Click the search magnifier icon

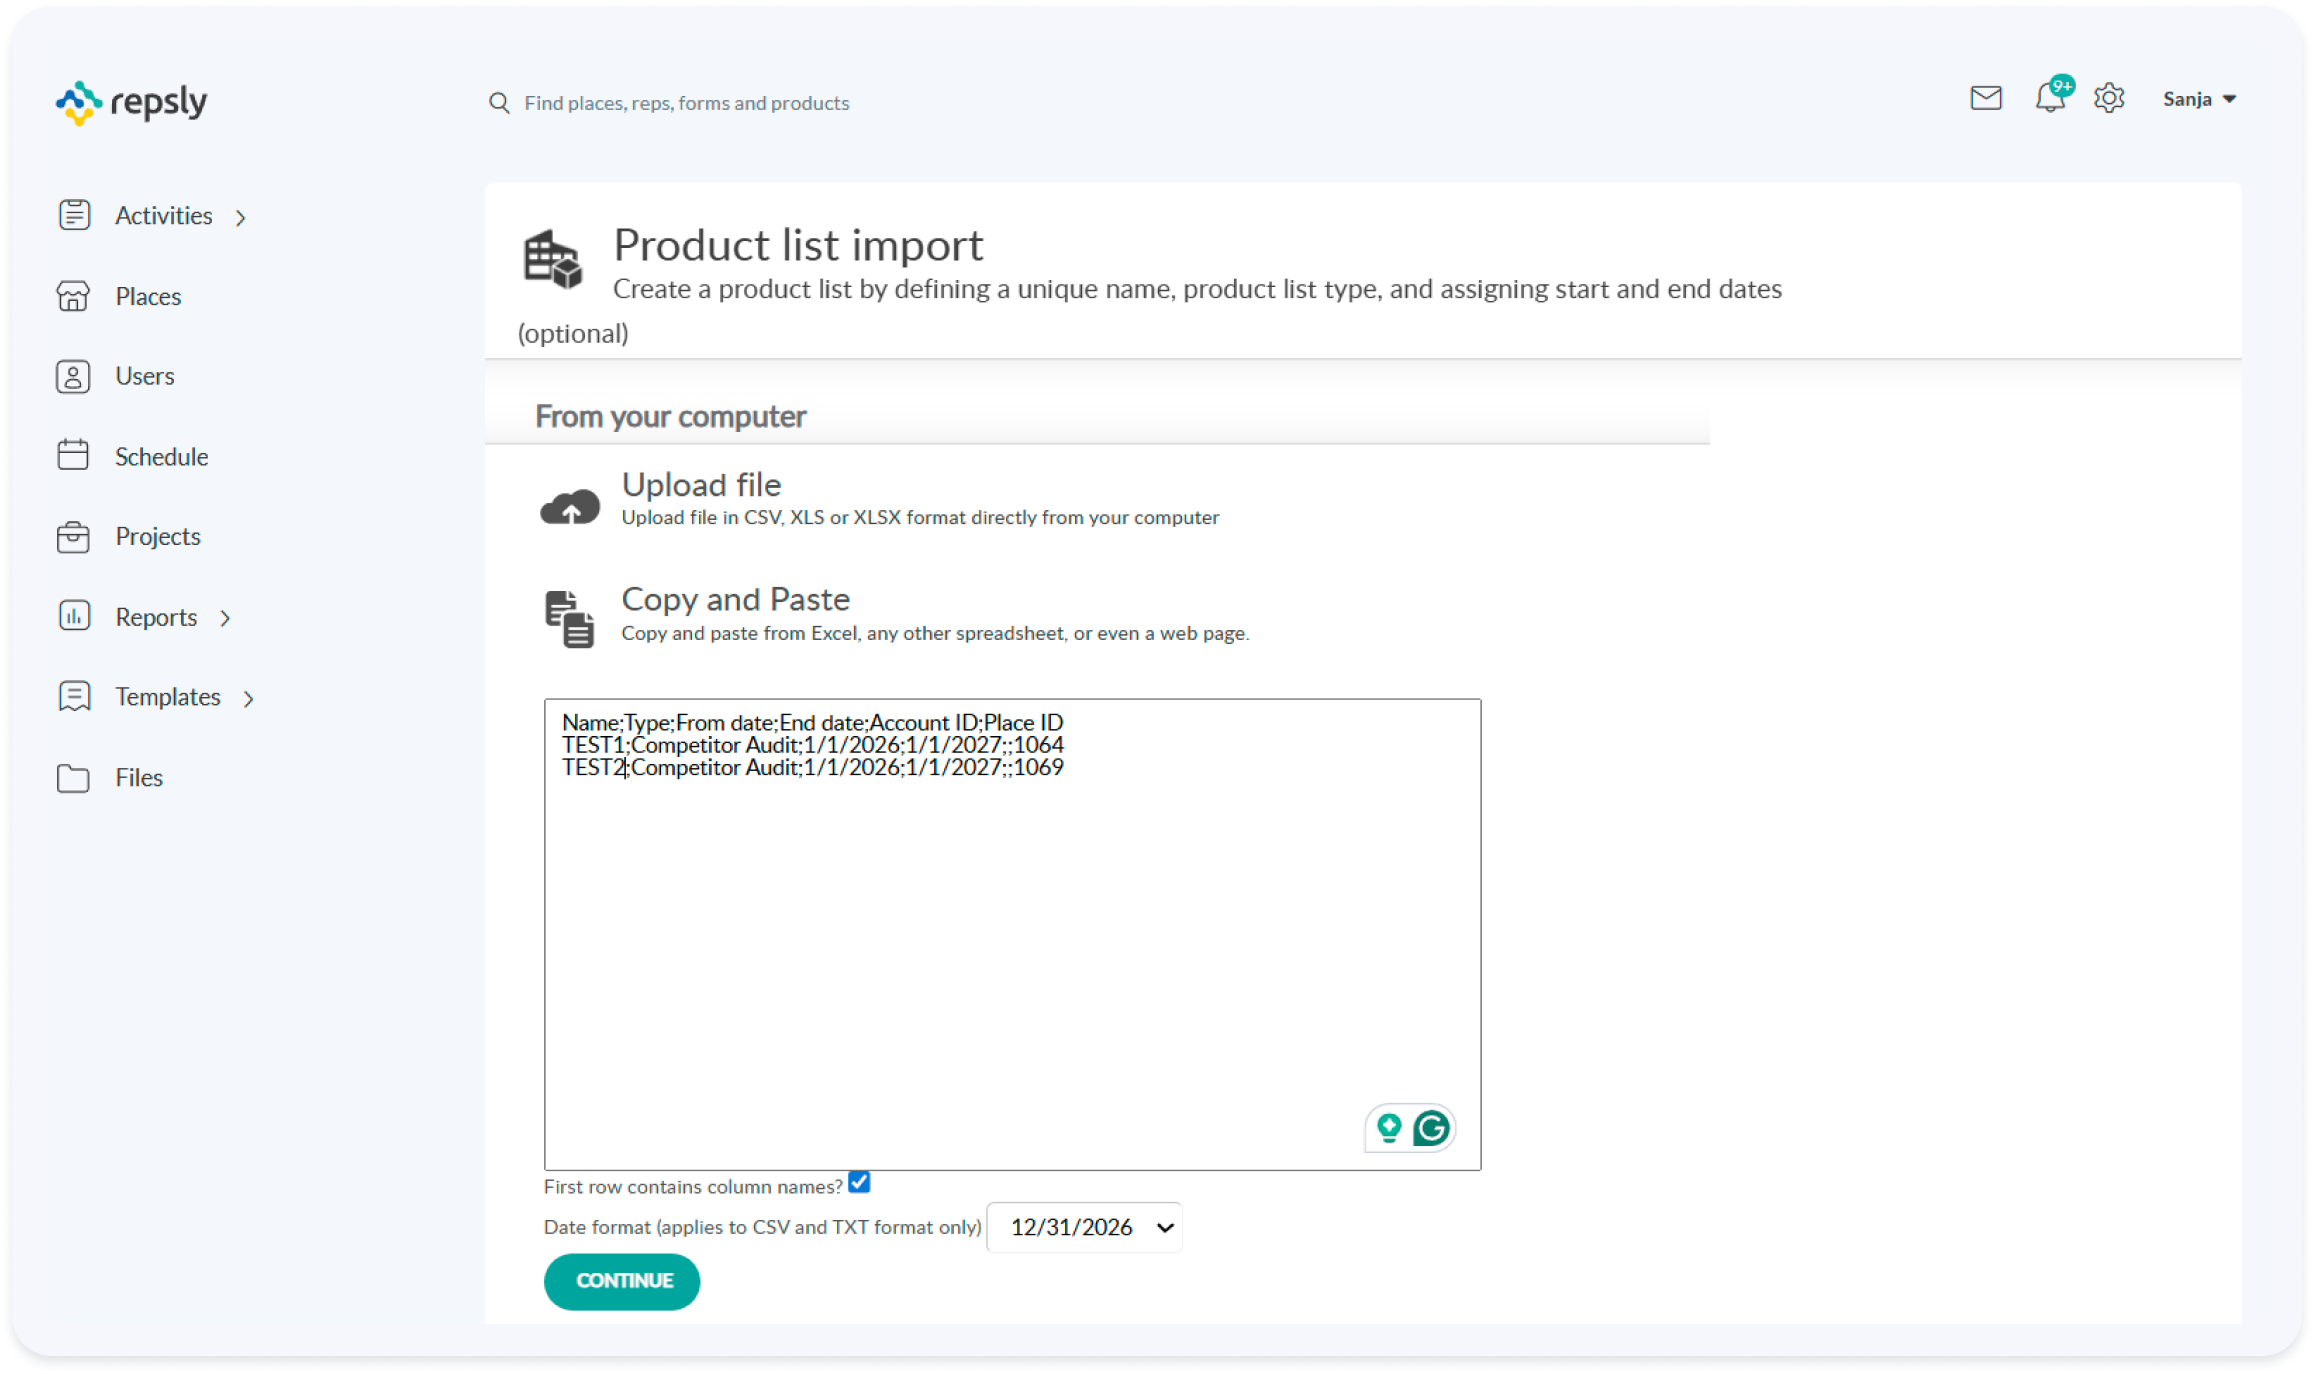[x=499, y=103]
